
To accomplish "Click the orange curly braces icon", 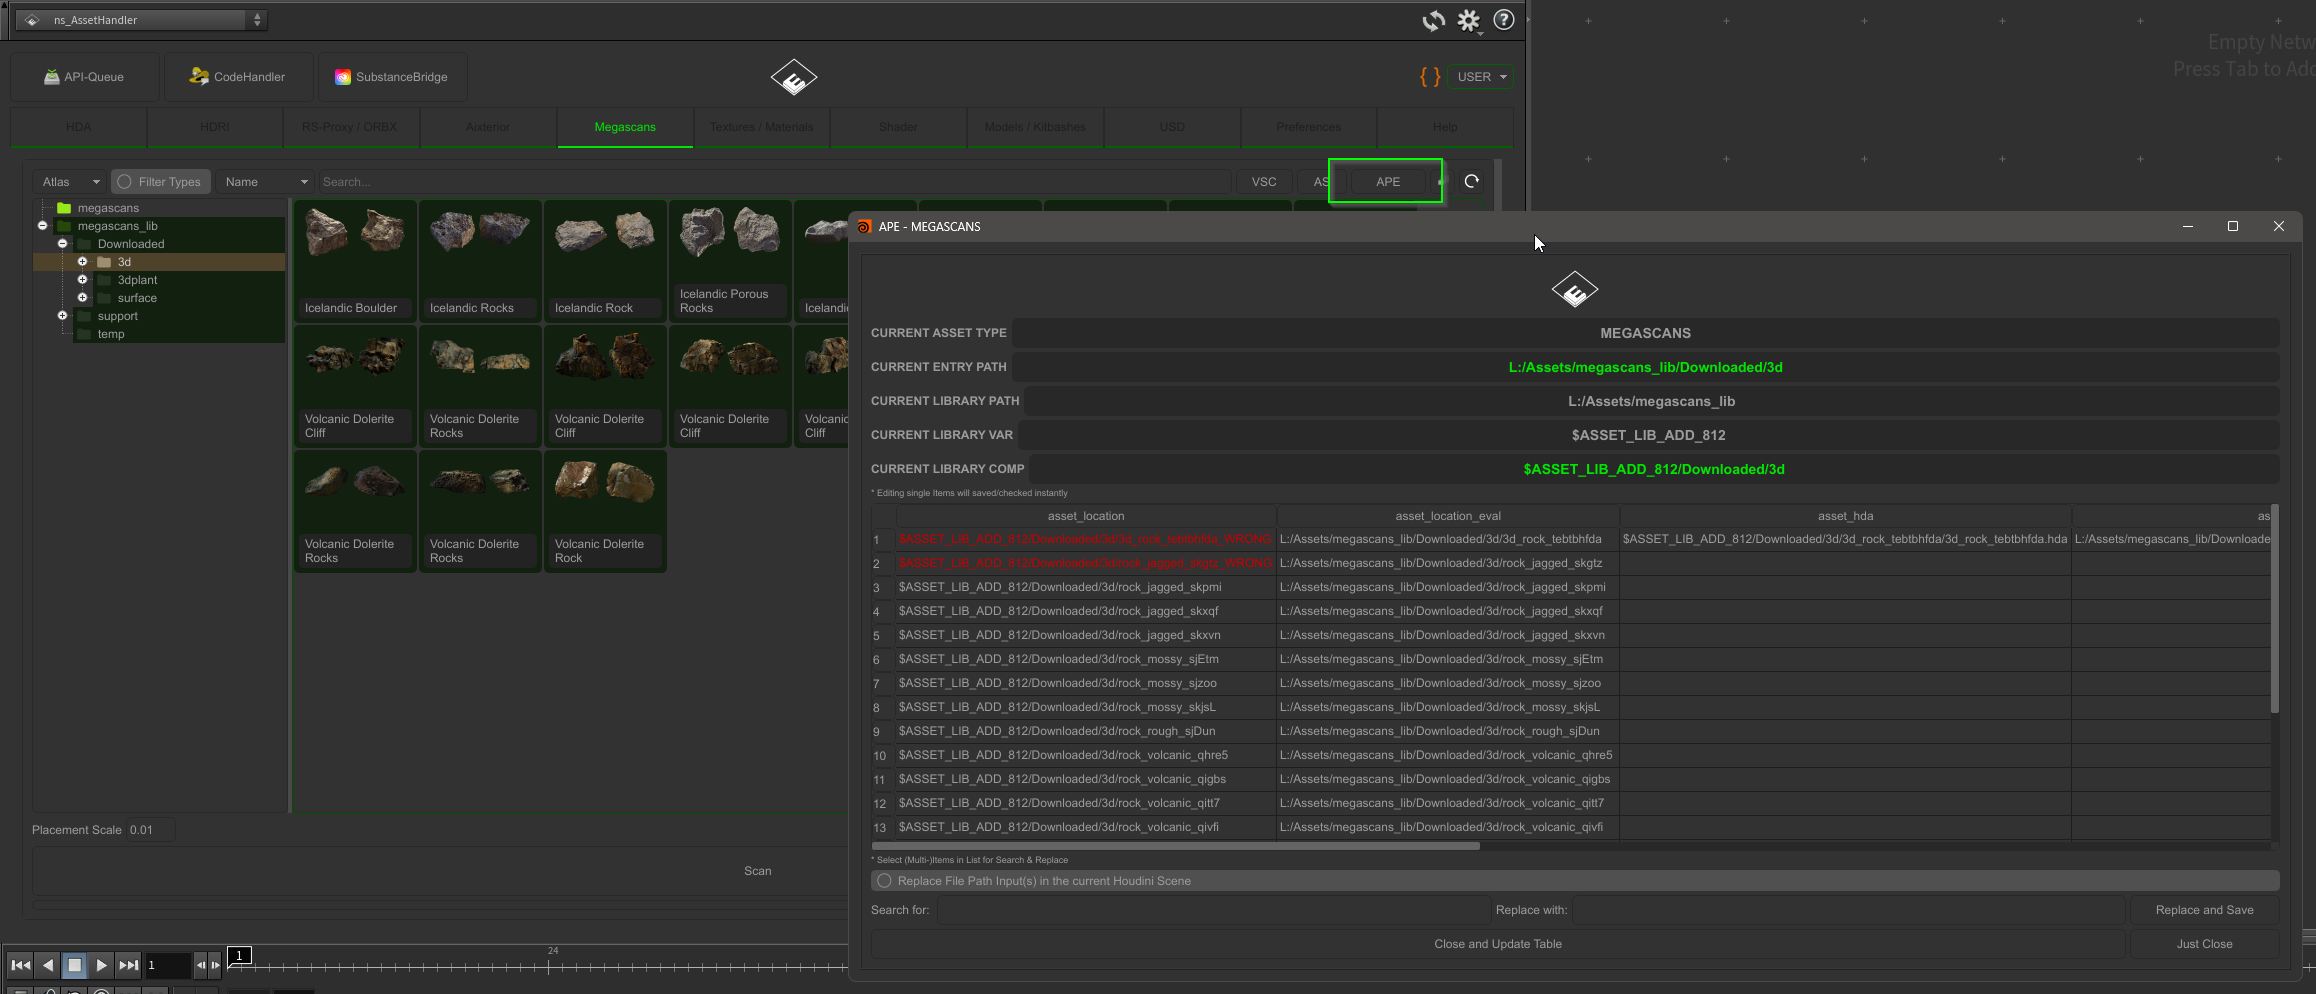I will coord(1430,77).
